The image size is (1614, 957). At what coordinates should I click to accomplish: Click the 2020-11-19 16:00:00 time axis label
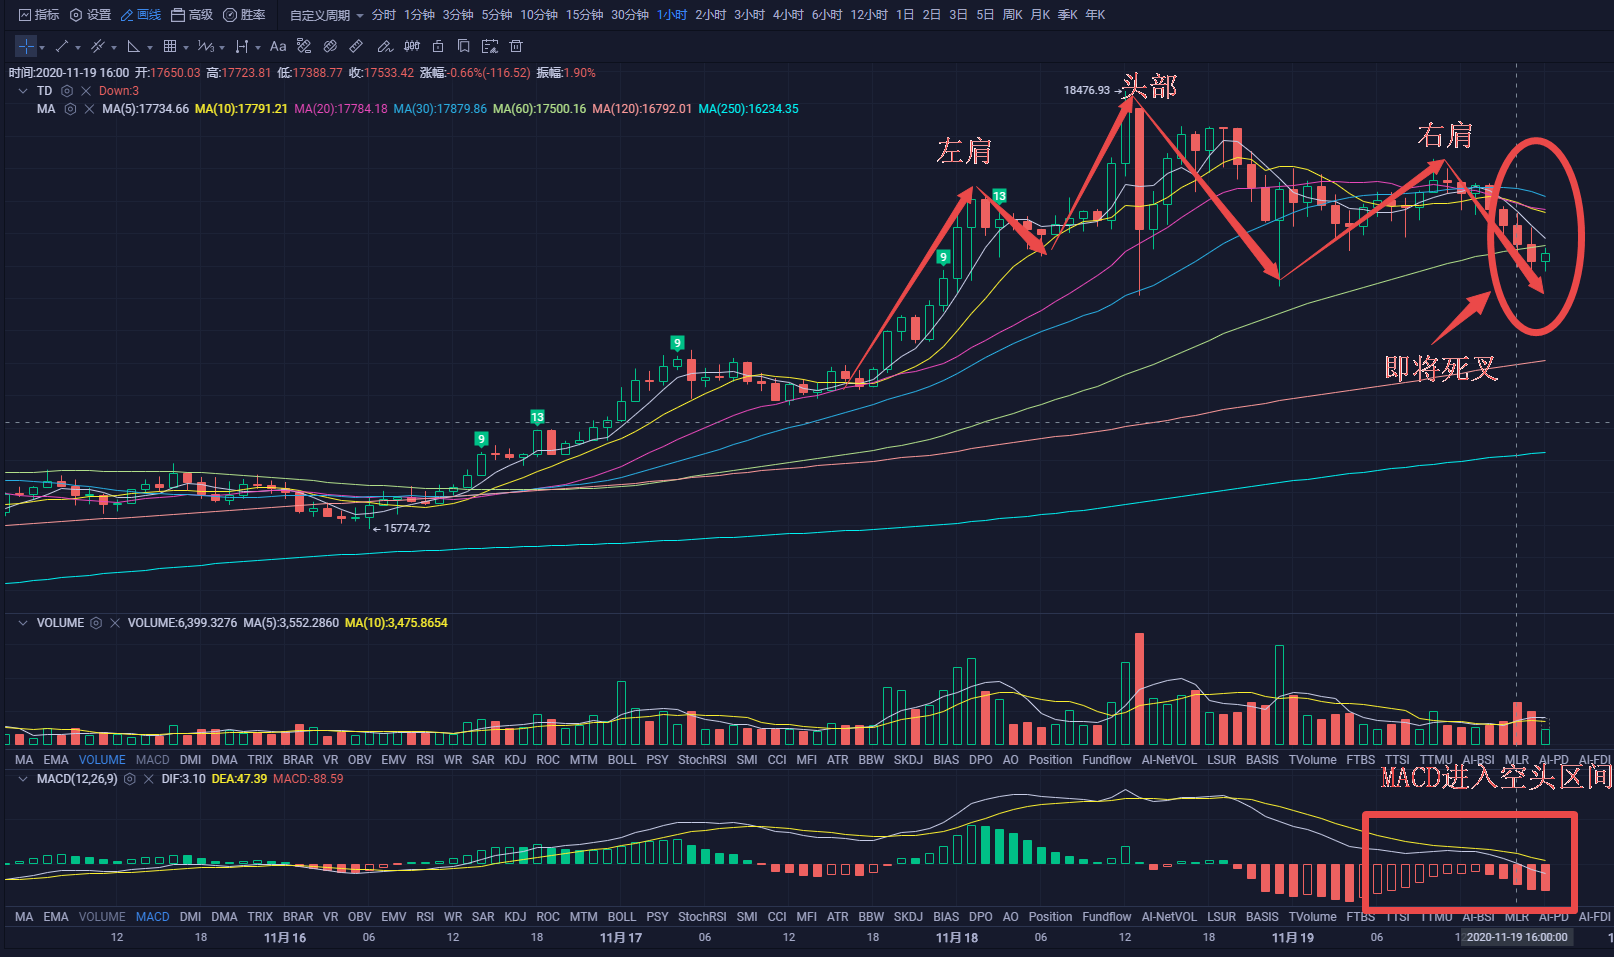point(1517,937)
